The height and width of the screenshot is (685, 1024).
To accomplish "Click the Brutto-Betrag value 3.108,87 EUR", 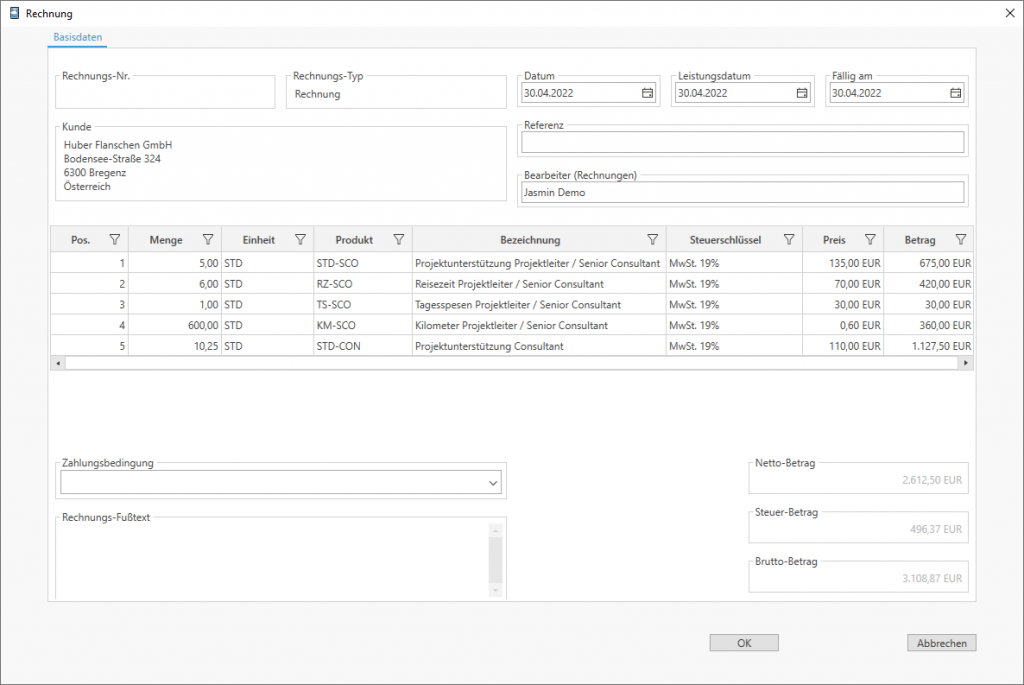I will [x=932, y=578].
